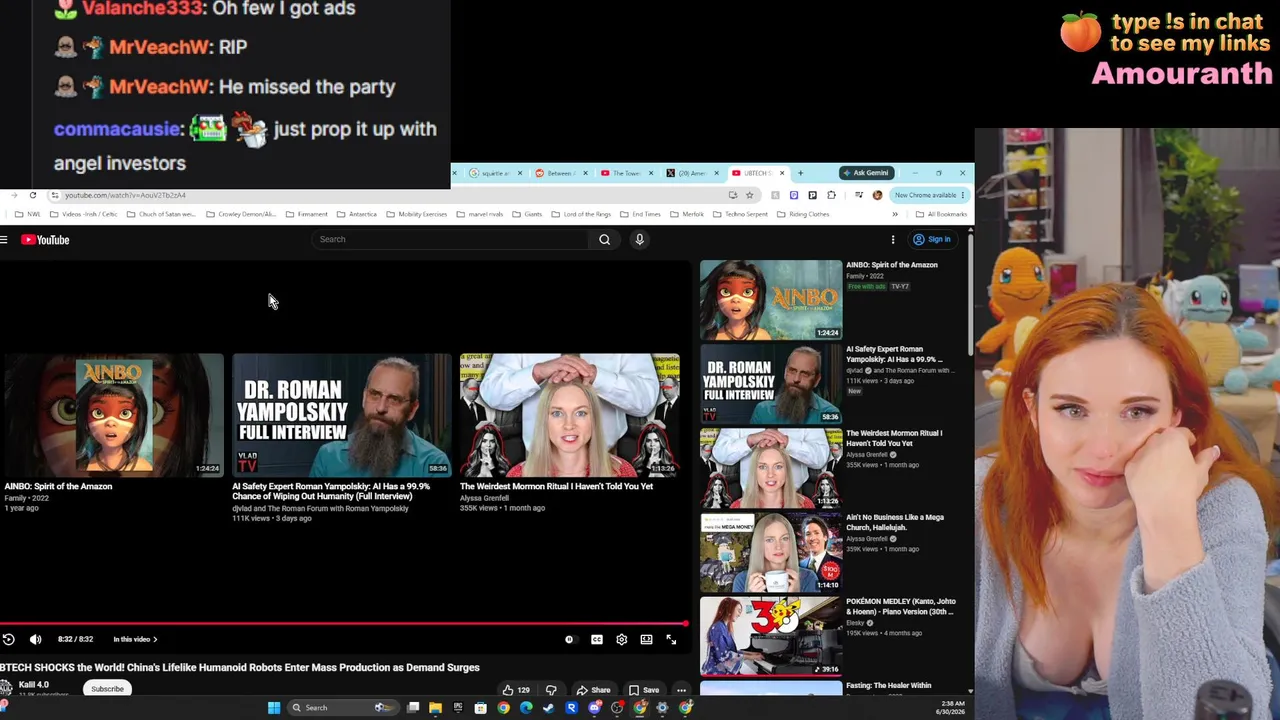Mute the video using speaker icon

35,639
